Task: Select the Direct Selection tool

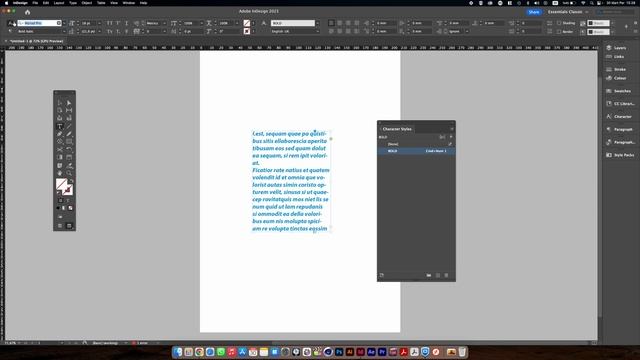Action: tap(69, 103)
